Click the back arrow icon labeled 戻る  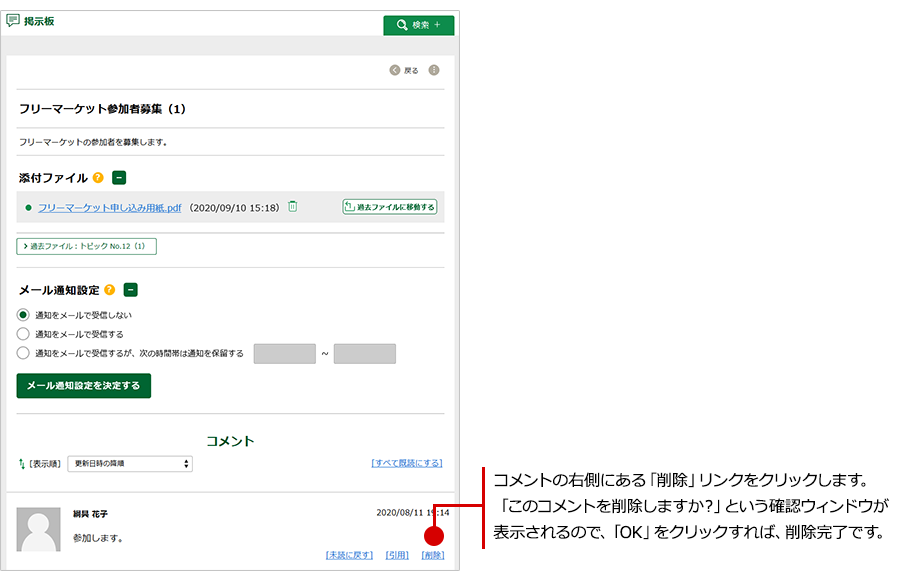click(396, 70)
